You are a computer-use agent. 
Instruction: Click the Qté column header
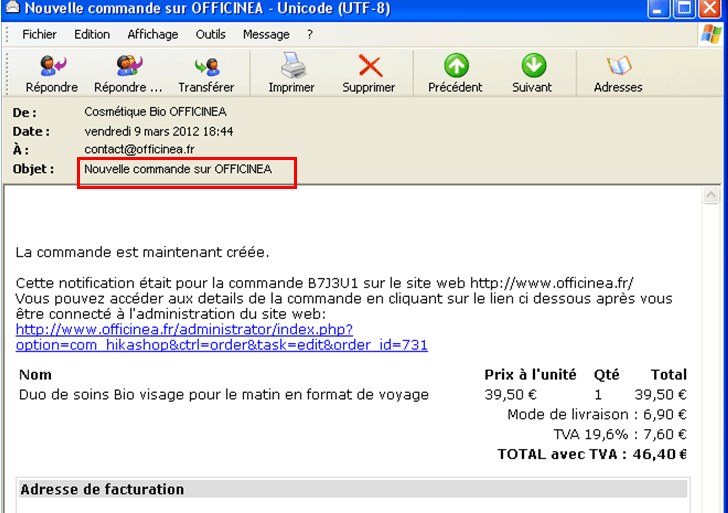point(606,375)
